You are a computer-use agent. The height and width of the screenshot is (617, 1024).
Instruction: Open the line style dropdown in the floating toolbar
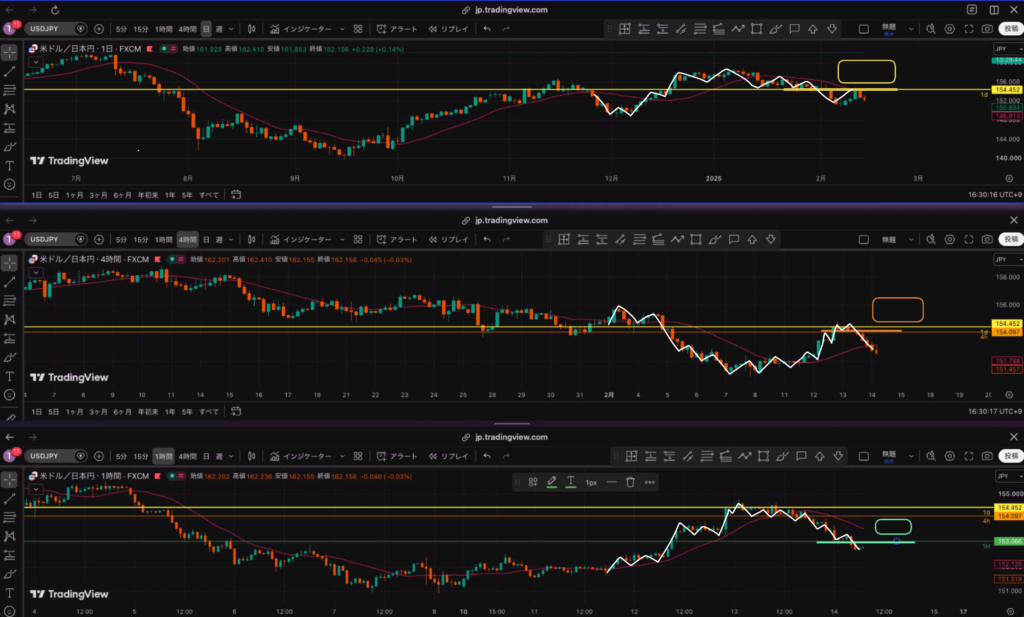click(611, 482)
